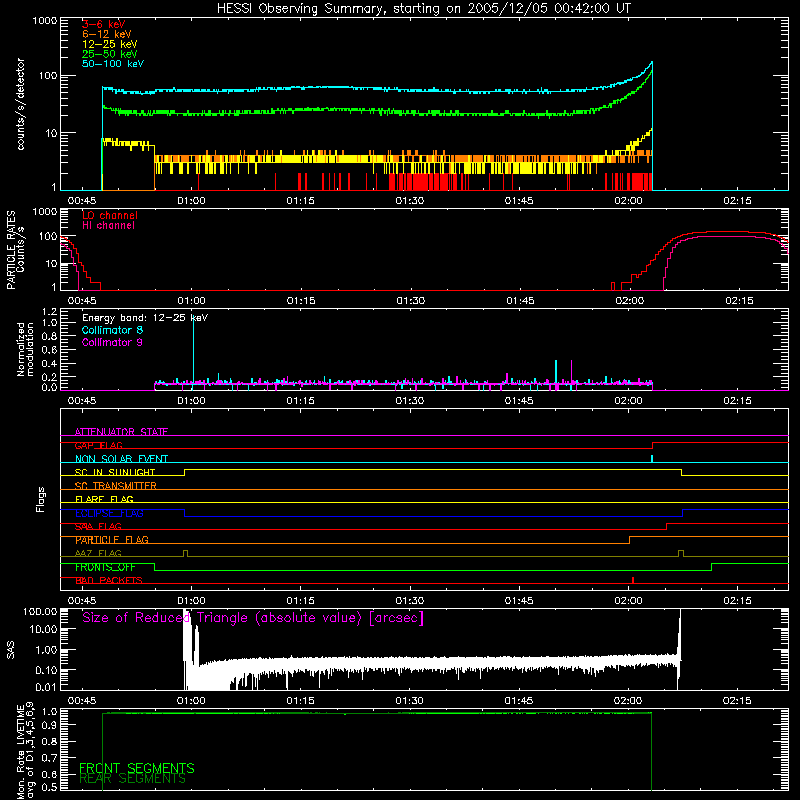Click the LO channel legend label
Screen dimensions: 800x800
(110, 215)
